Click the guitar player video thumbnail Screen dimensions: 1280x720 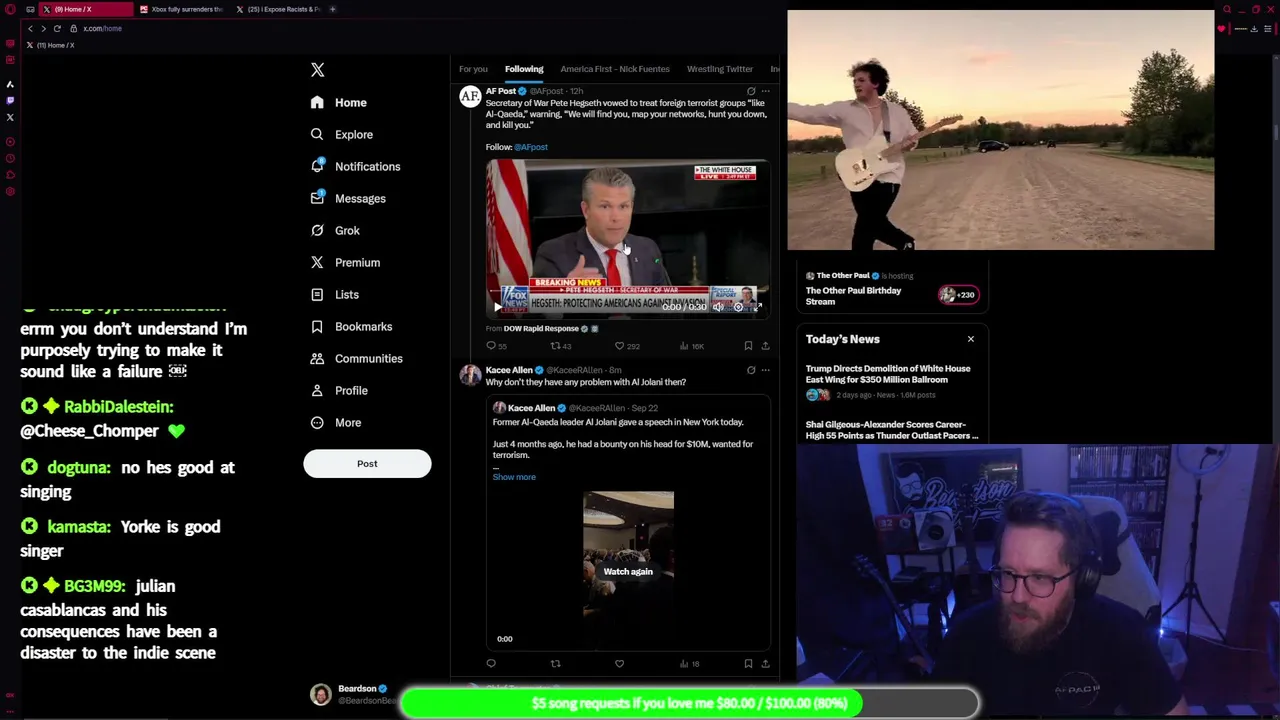[x=1001, y=130]
